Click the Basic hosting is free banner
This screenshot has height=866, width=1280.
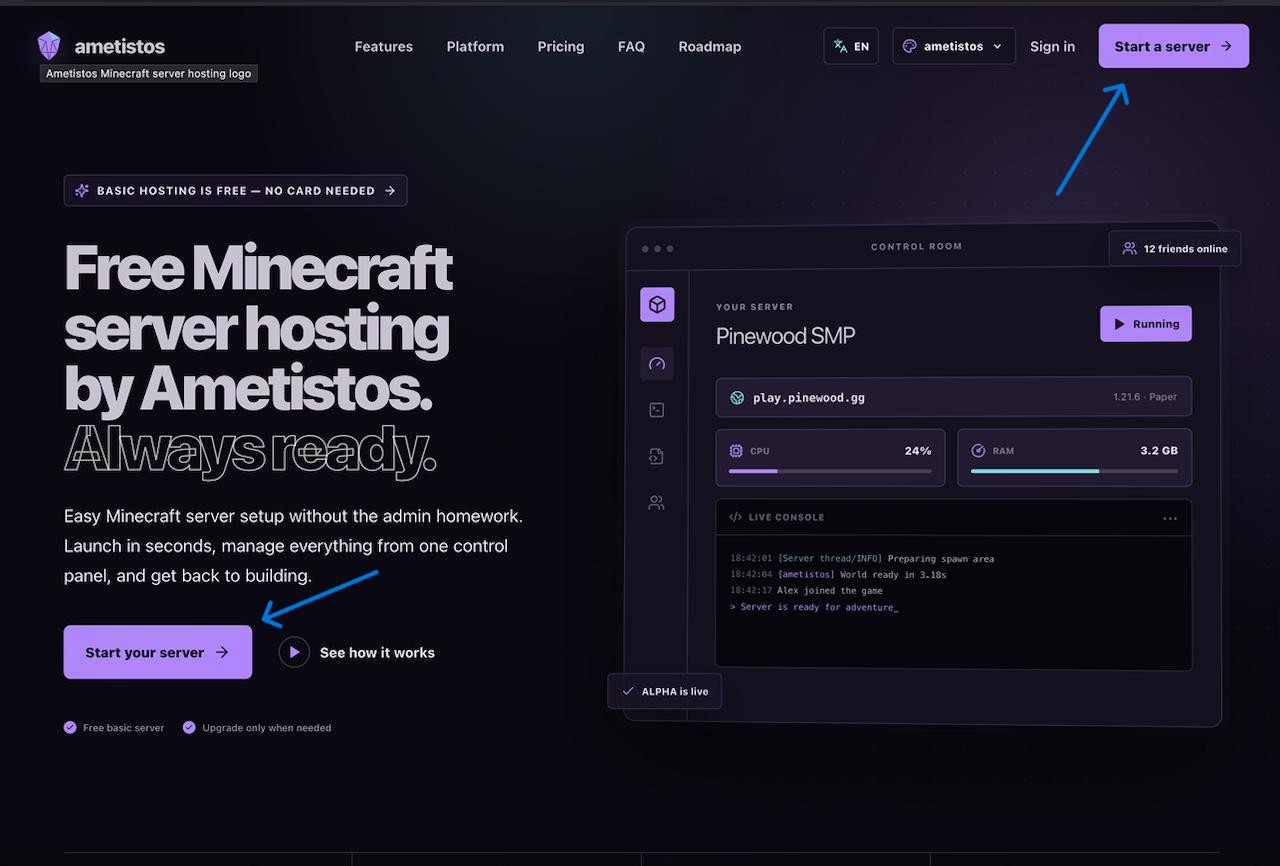tap(235, 191)
